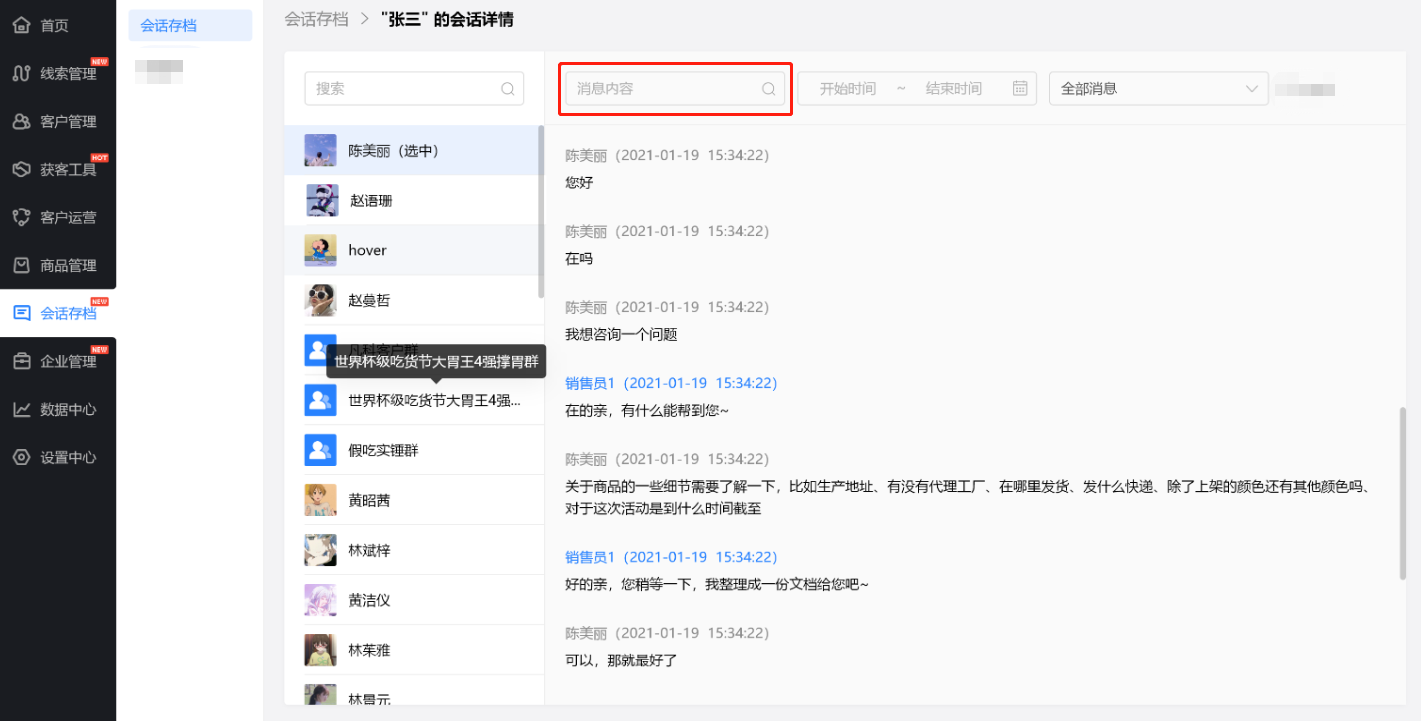Click the 消息内容 search field
The image size is (1421, 721).
click(665, 88)
